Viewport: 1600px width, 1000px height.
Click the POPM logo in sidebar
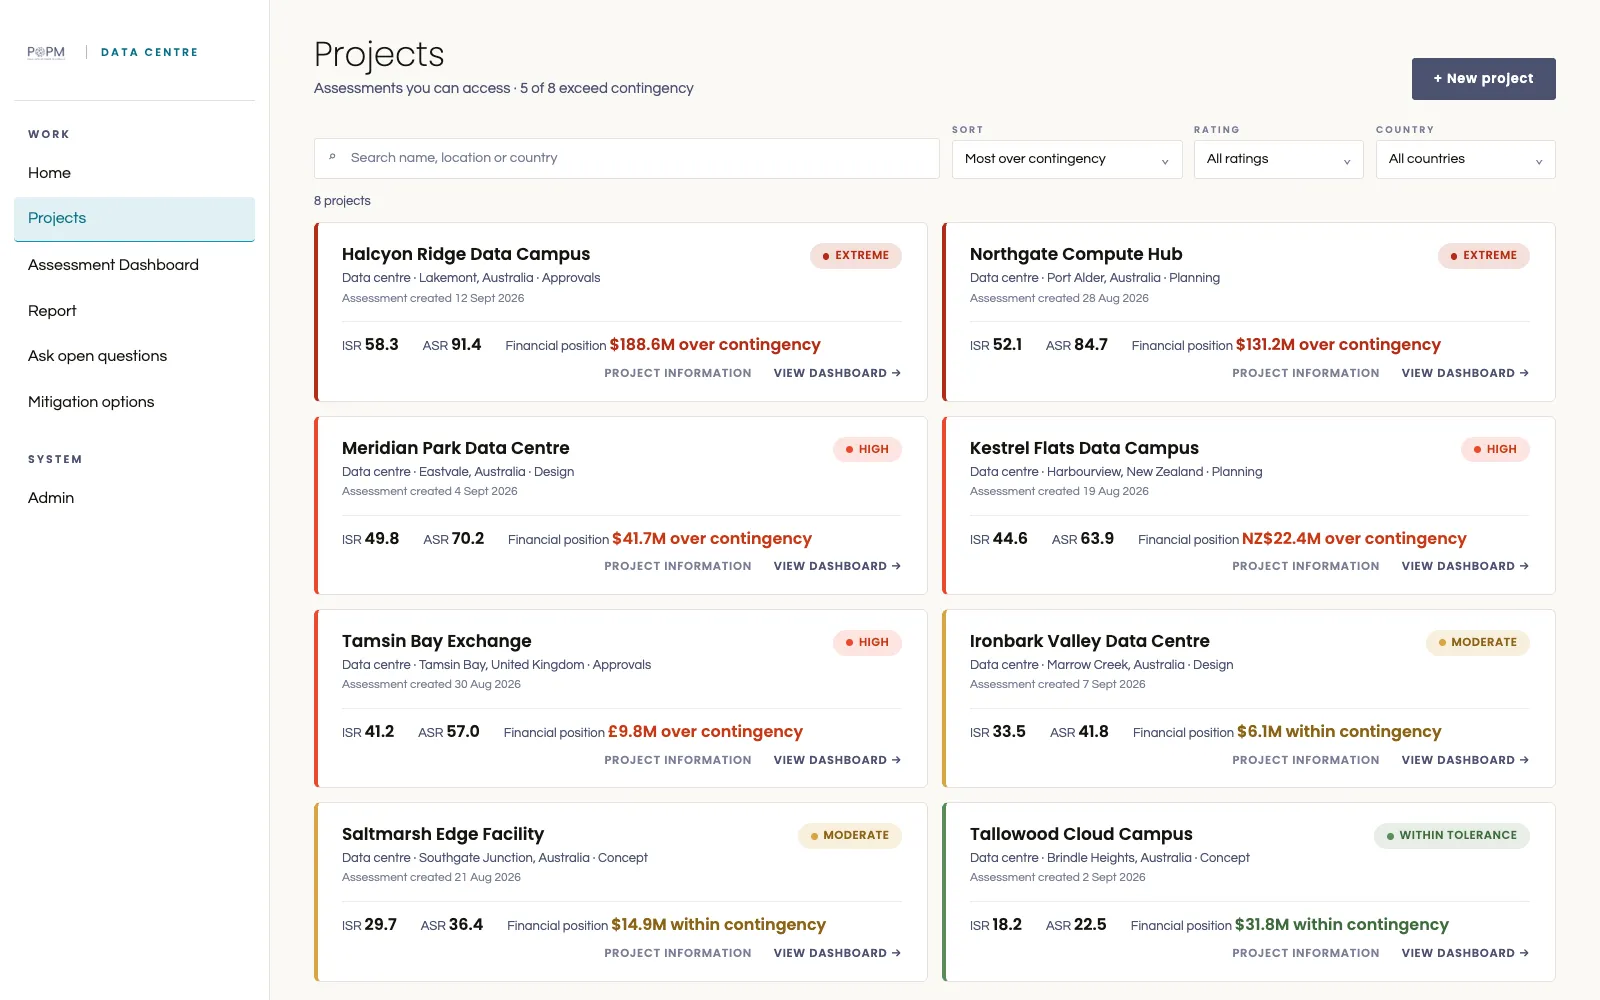click(46, 52)
